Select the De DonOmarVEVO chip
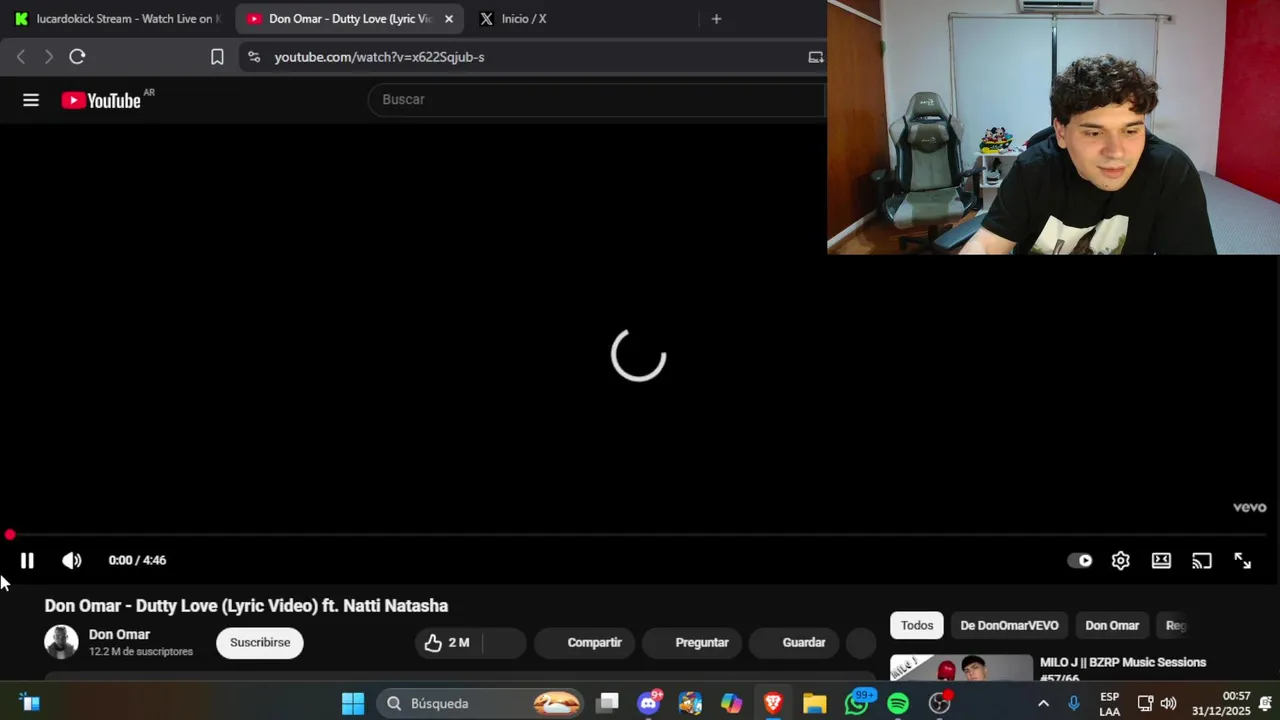Viewport: 1280px width, 720px height. tap(1009, 626)
